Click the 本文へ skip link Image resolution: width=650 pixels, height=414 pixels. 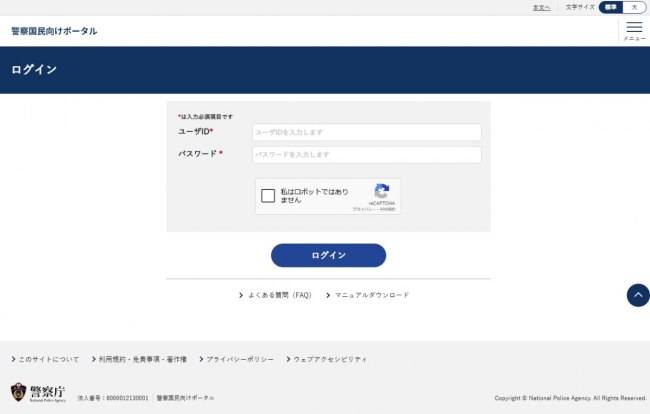click(x=541, y=7)
